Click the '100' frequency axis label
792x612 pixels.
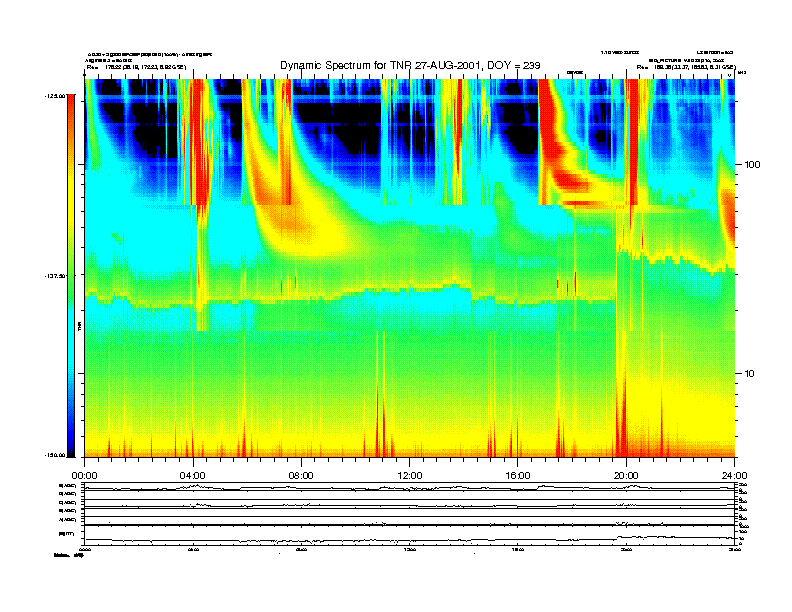pos(752,165)
